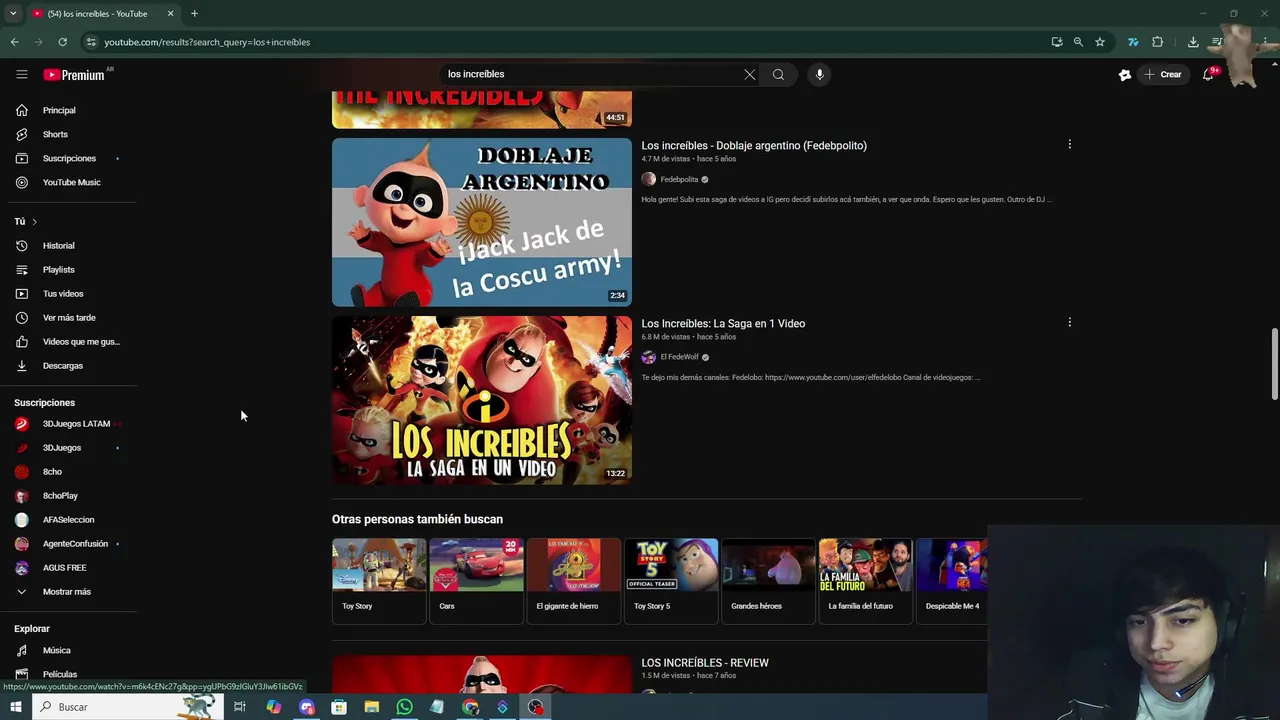Expand subscriptions with Mostrar más
Viewport: 1280px width, 720px height.
(x=67, y=591)
